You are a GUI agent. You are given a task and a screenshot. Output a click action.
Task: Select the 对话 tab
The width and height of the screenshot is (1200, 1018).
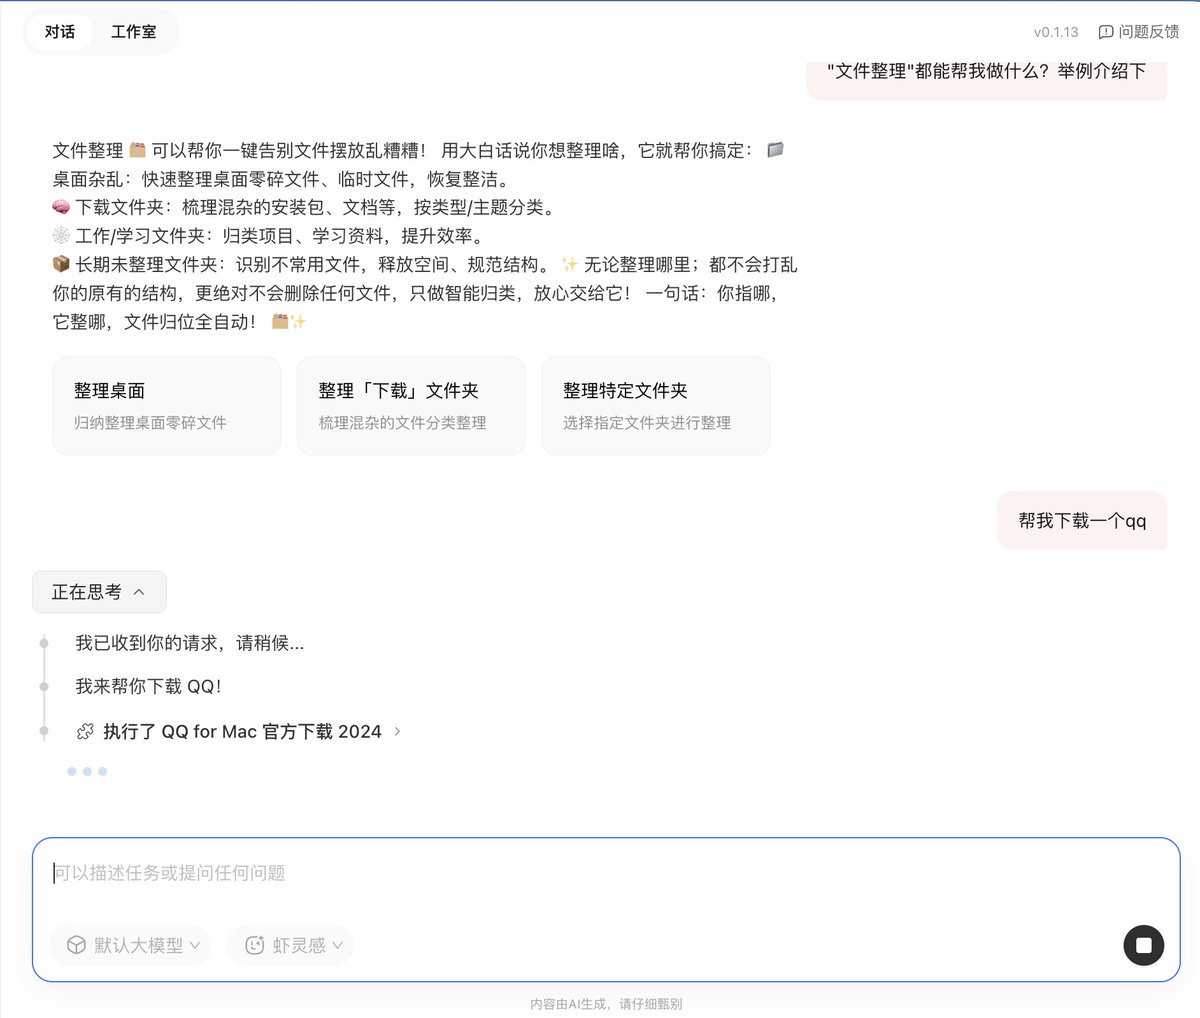point(60,31)
